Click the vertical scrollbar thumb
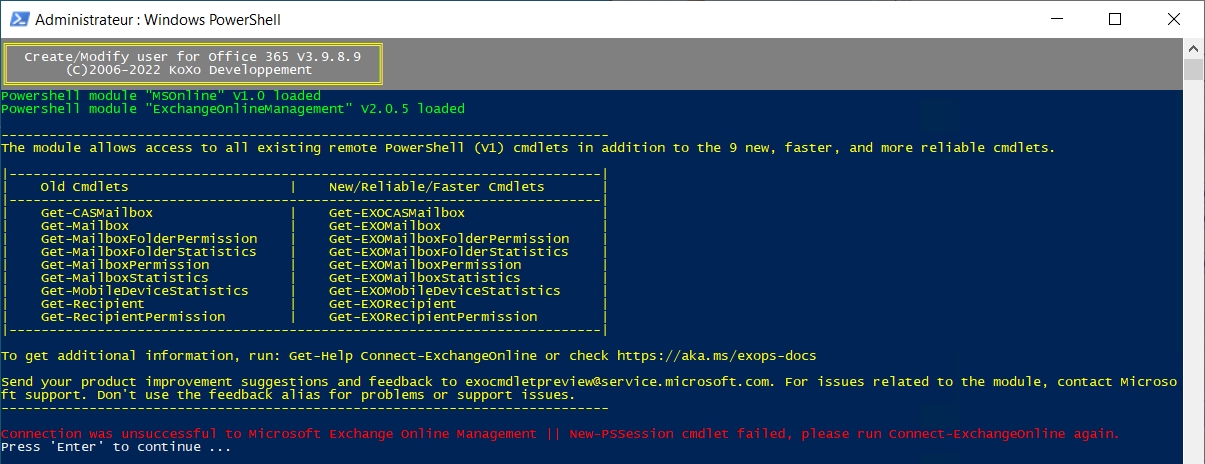Screen dimensions: 1205x464 [1192, 69]
